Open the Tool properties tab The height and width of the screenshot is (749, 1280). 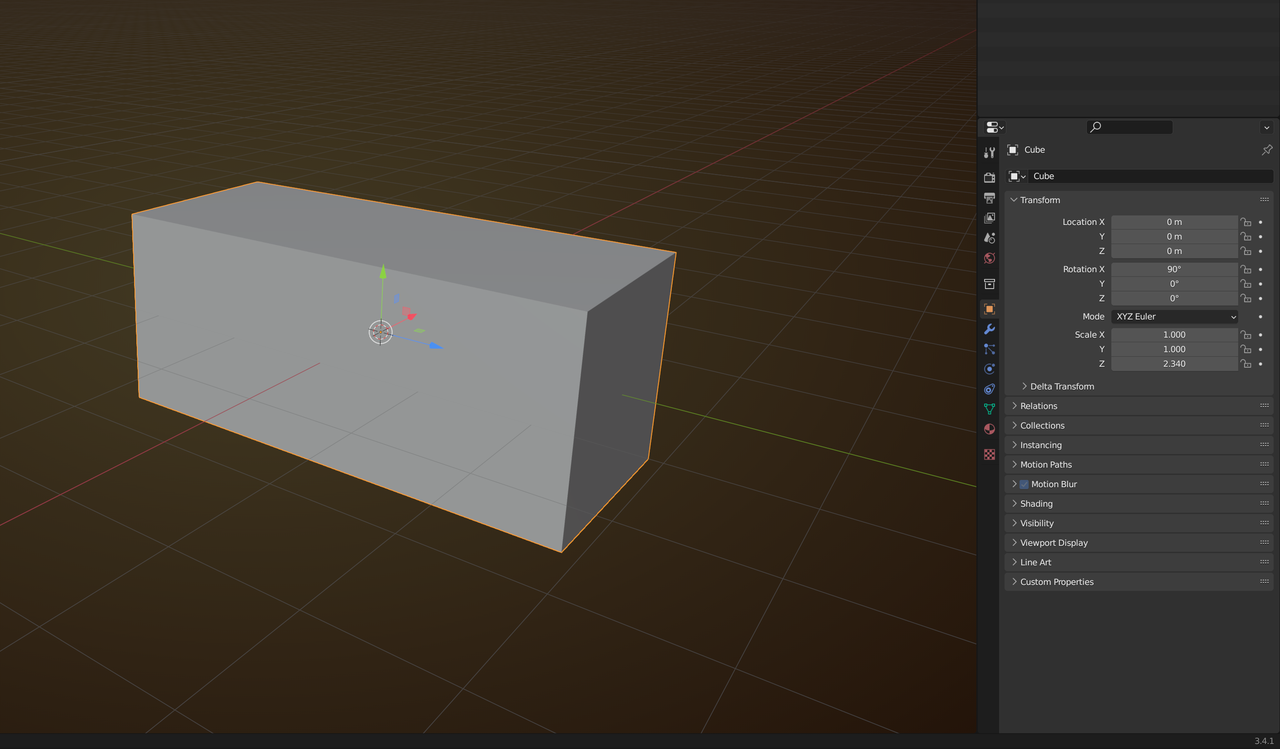(x=989, y=153)
